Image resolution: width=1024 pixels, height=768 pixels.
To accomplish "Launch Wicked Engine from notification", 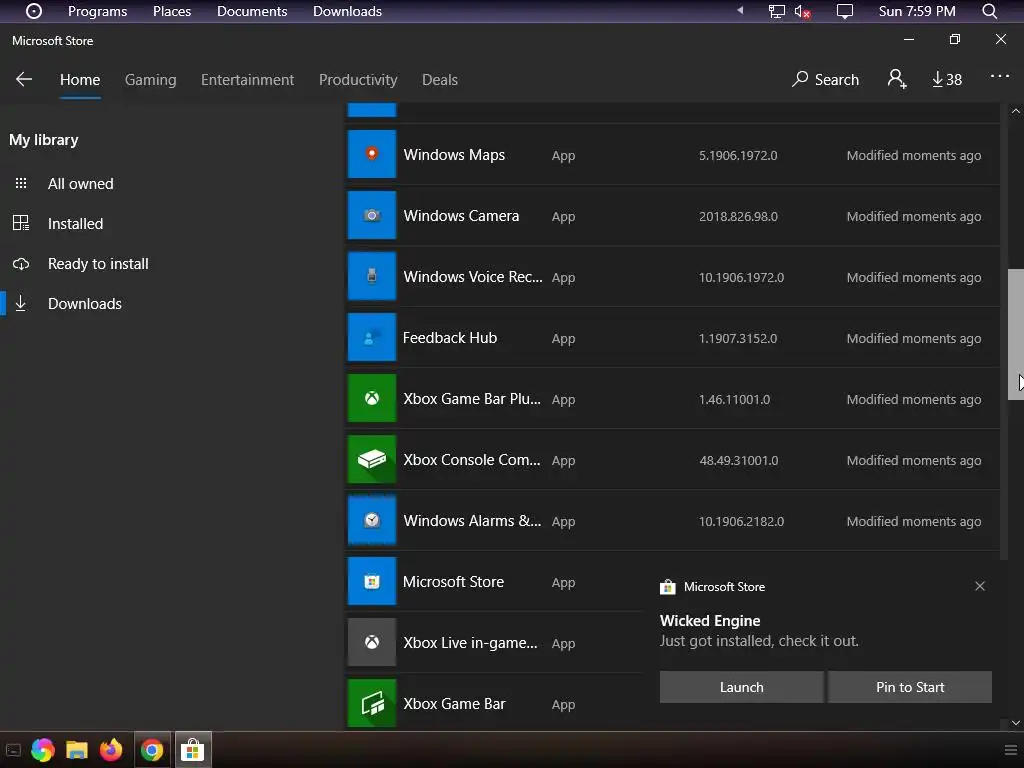I will click(741, 687).
